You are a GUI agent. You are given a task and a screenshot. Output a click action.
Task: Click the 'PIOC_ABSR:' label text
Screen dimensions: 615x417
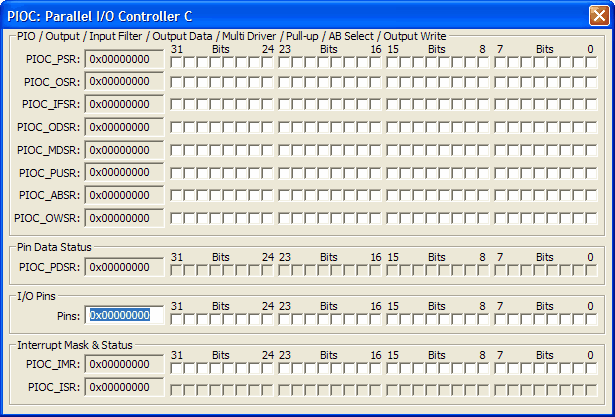[x=49, y=195]
